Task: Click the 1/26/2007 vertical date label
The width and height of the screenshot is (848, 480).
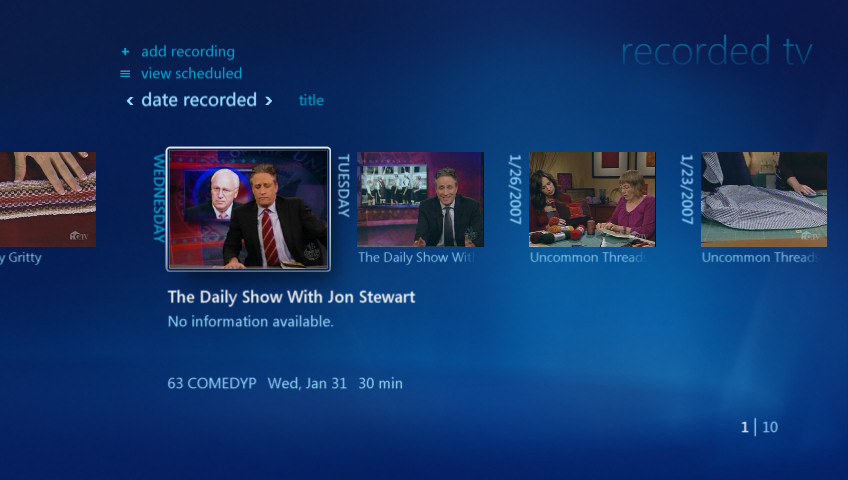Action: [x=515, y=190]
